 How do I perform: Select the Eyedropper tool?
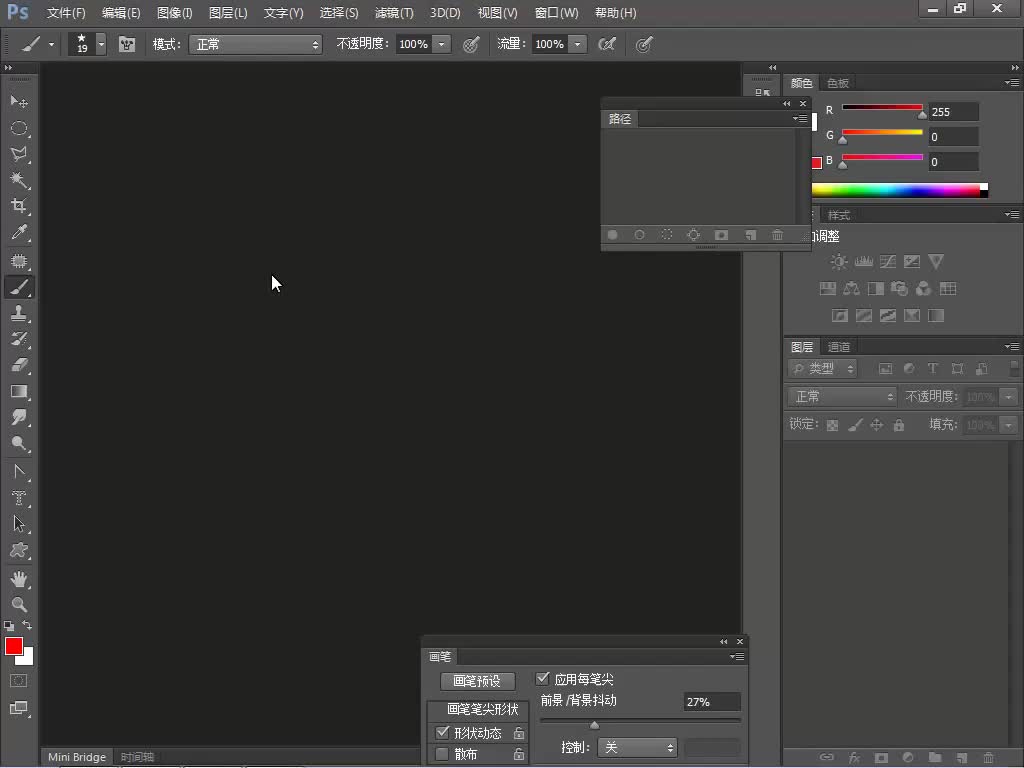[x=19, y=232]
